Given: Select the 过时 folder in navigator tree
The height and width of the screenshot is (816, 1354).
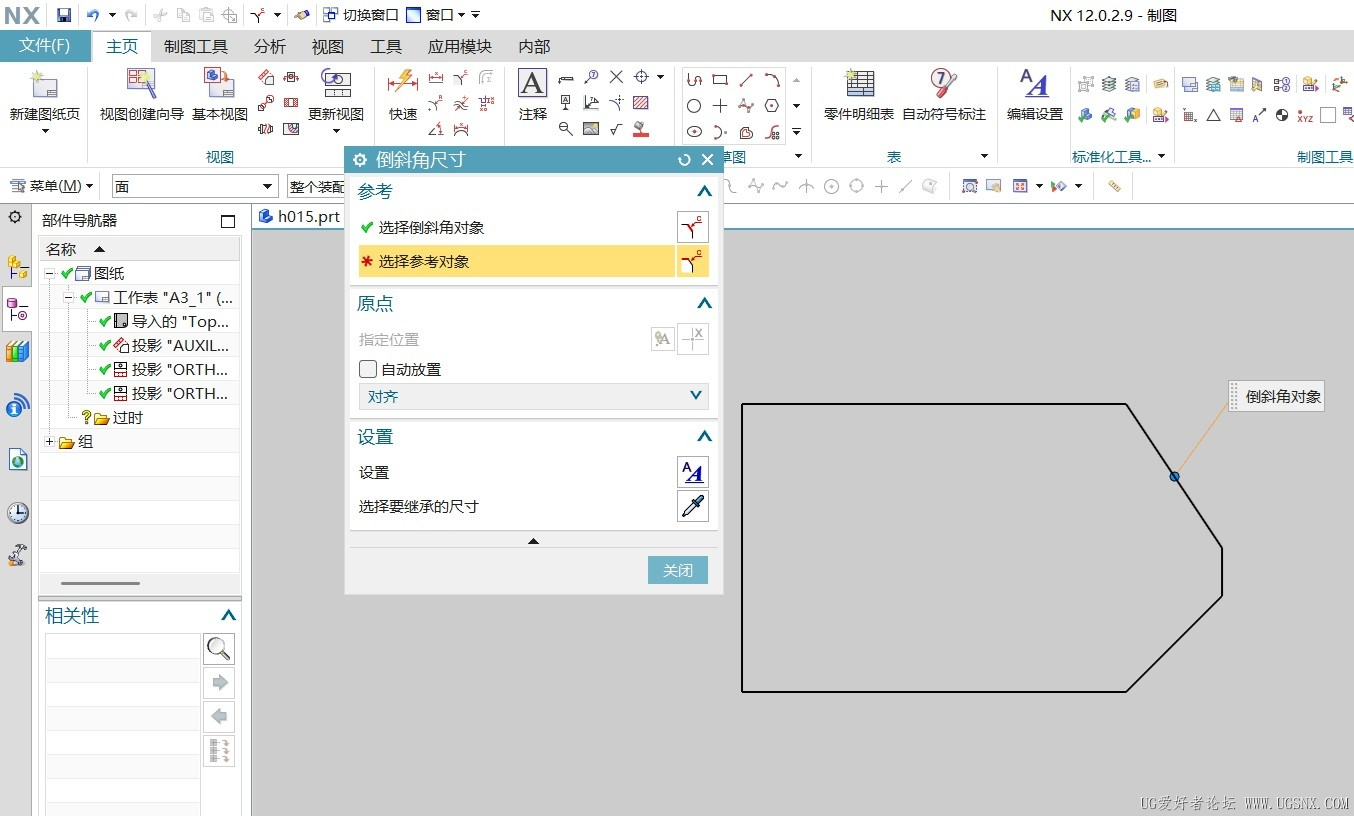Looking at the screenshot, I should tap(127, 418).
